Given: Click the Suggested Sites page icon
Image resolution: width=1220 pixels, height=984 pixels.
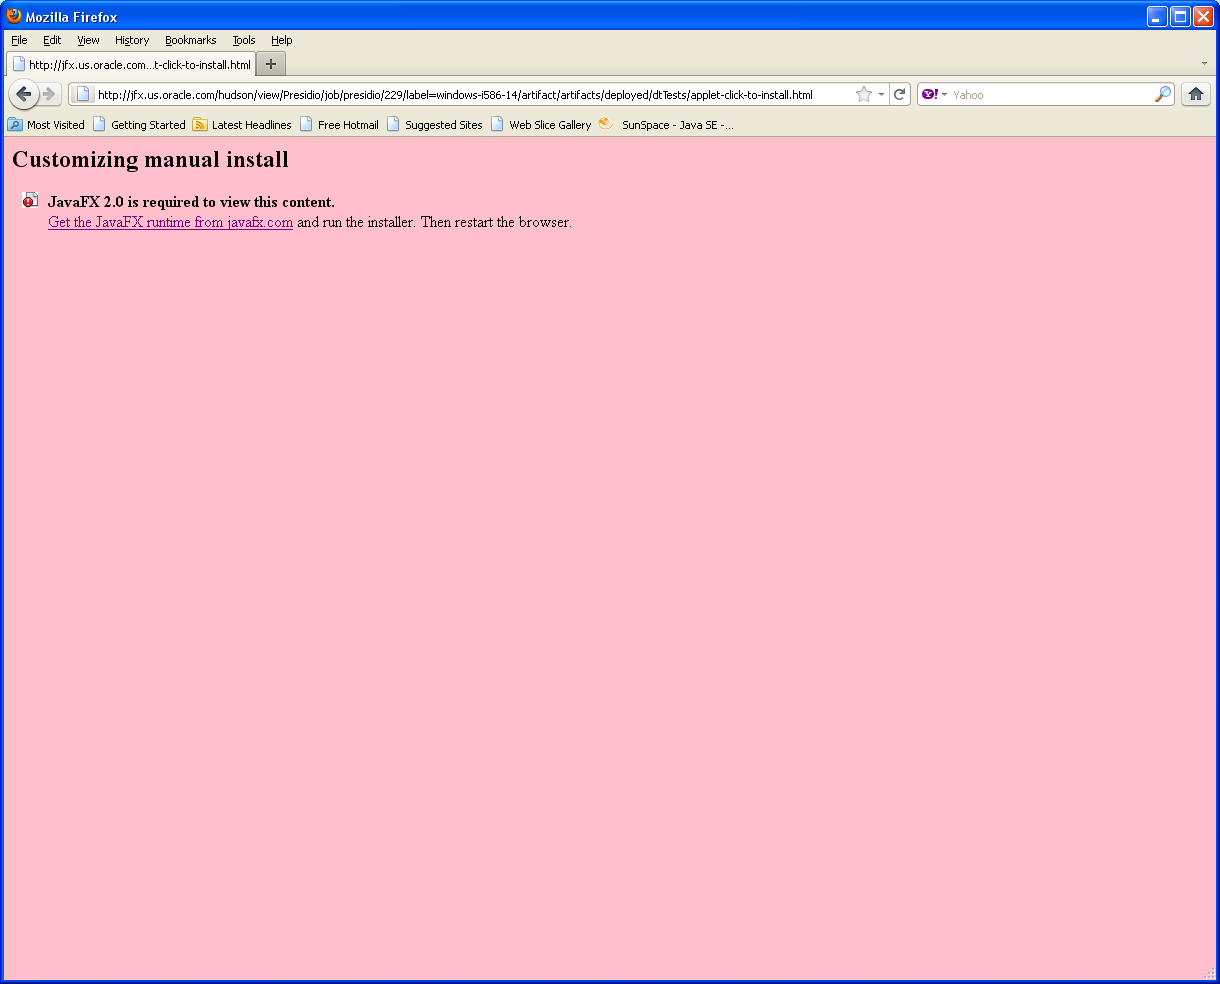Looking at the screenshot, I should 394,125.
